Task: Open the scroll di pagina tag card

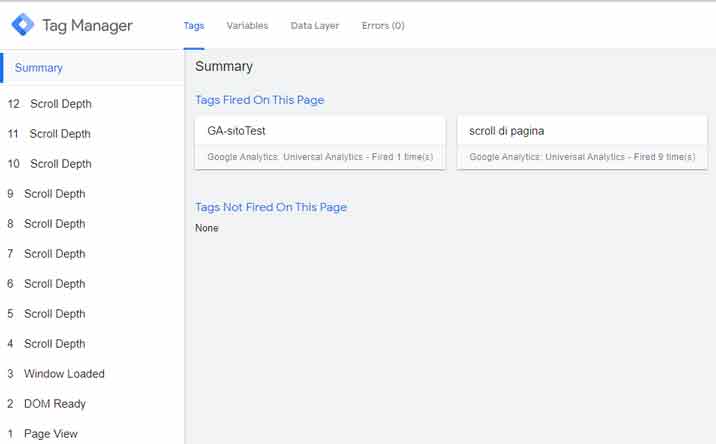Action: (x=582, y=143)
